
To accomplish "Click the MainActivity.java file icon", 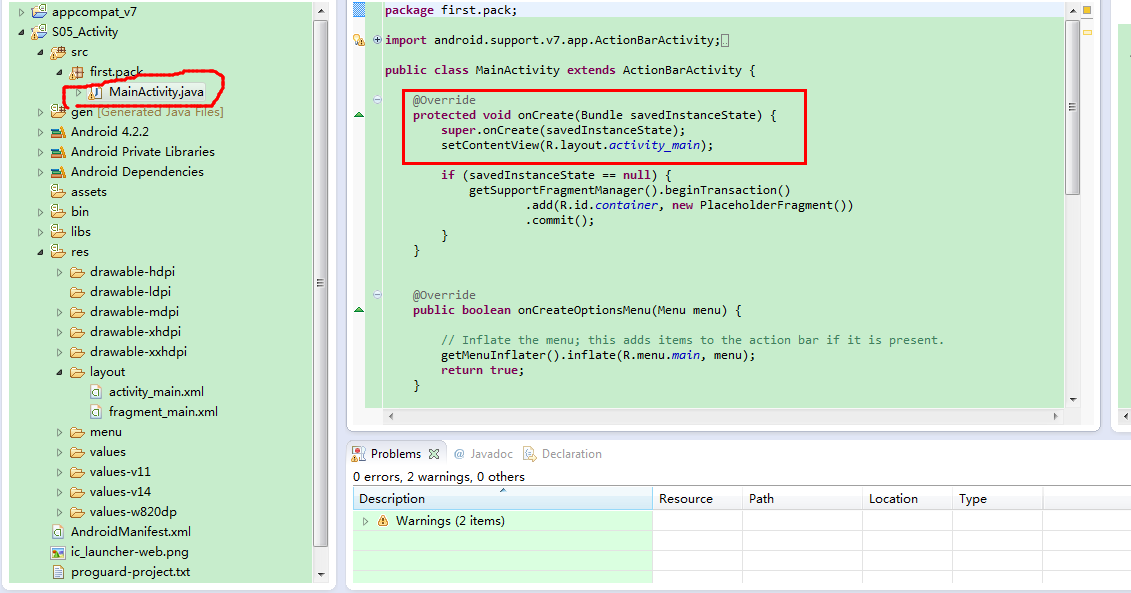I will pyautogui.click(x=94, y=92).
